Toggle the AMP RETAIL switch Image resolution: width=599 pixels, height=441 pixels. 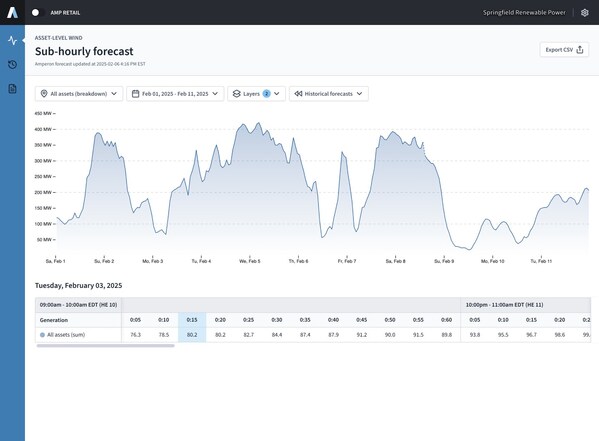click(x=39, y=13)
